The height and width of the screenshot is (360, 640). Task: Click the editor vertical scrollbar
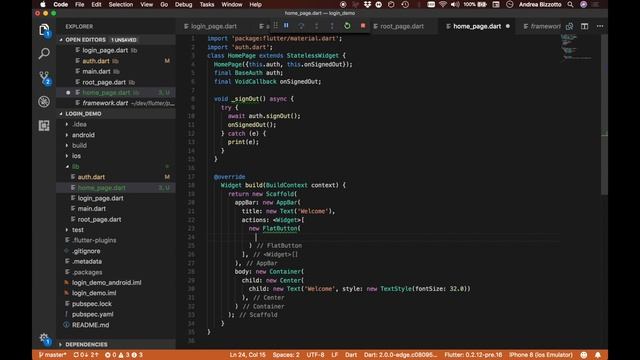click(x=604, y=114)
